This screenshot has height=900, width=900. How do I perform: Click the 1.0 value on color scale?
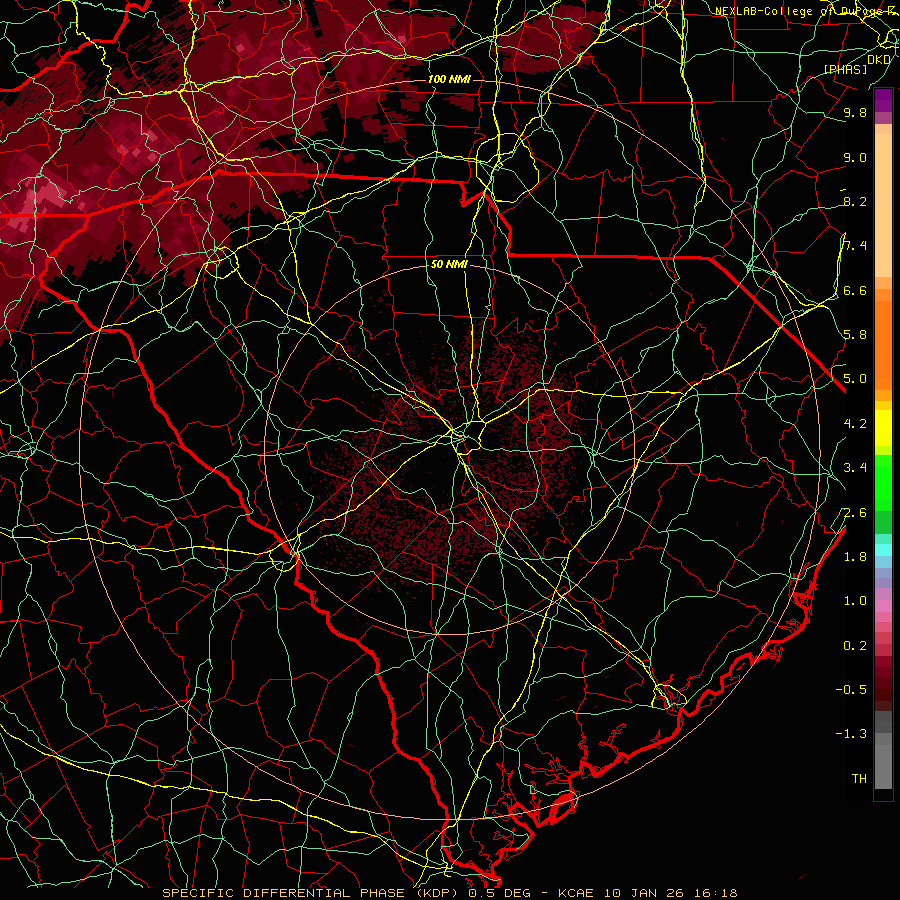(x=855, y=601)
